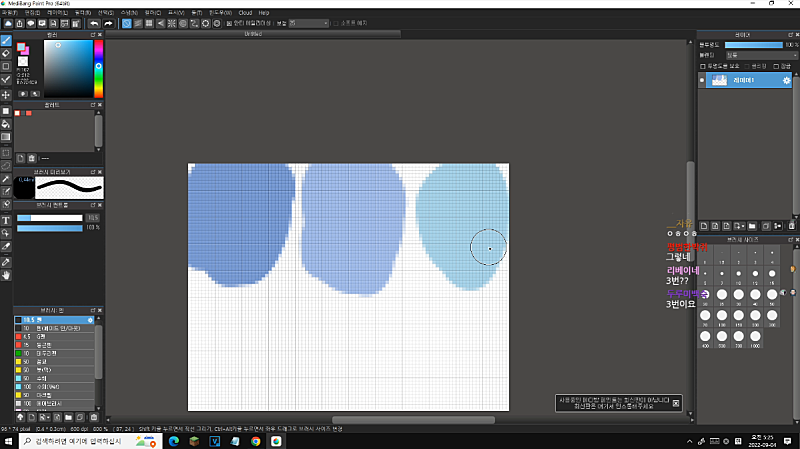Viewport: 800px width, 449px height.
Task: Open the layer settings gear icon
Action: tap(786, 80)
